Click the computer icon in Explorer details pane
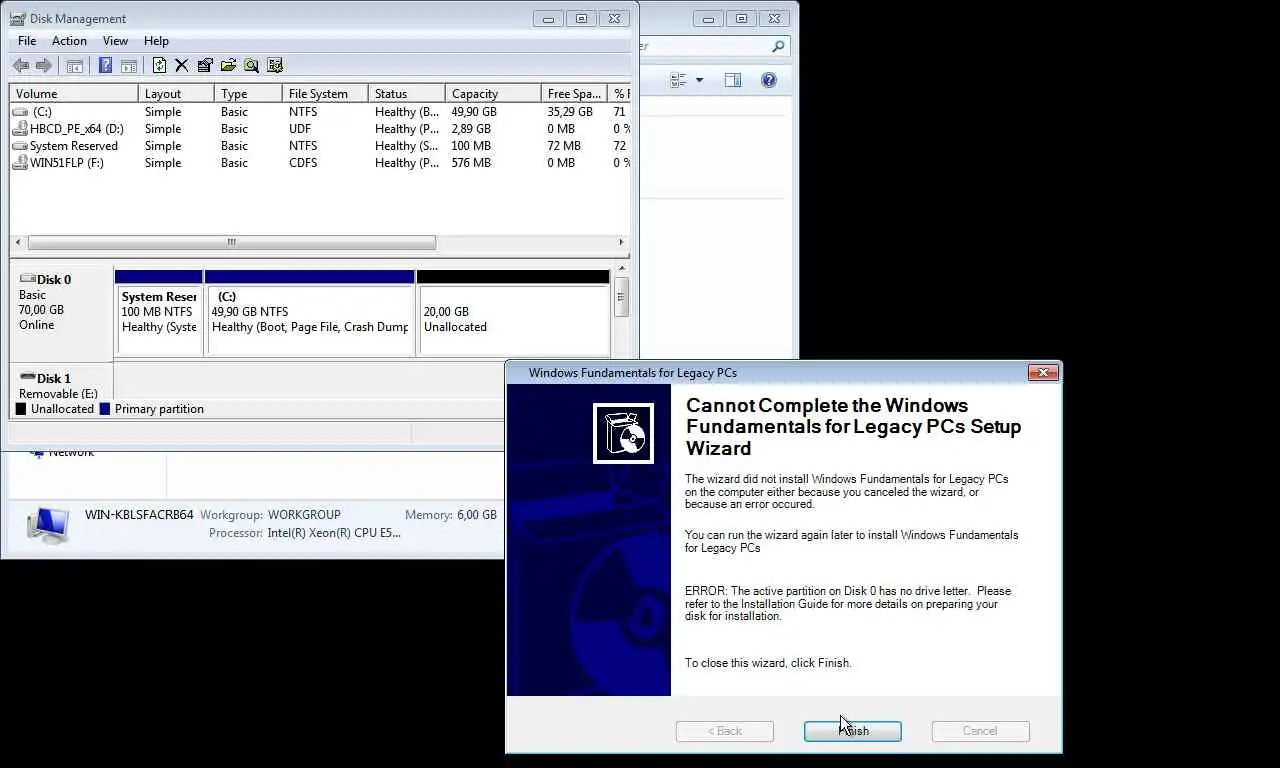 click(47, 524)
